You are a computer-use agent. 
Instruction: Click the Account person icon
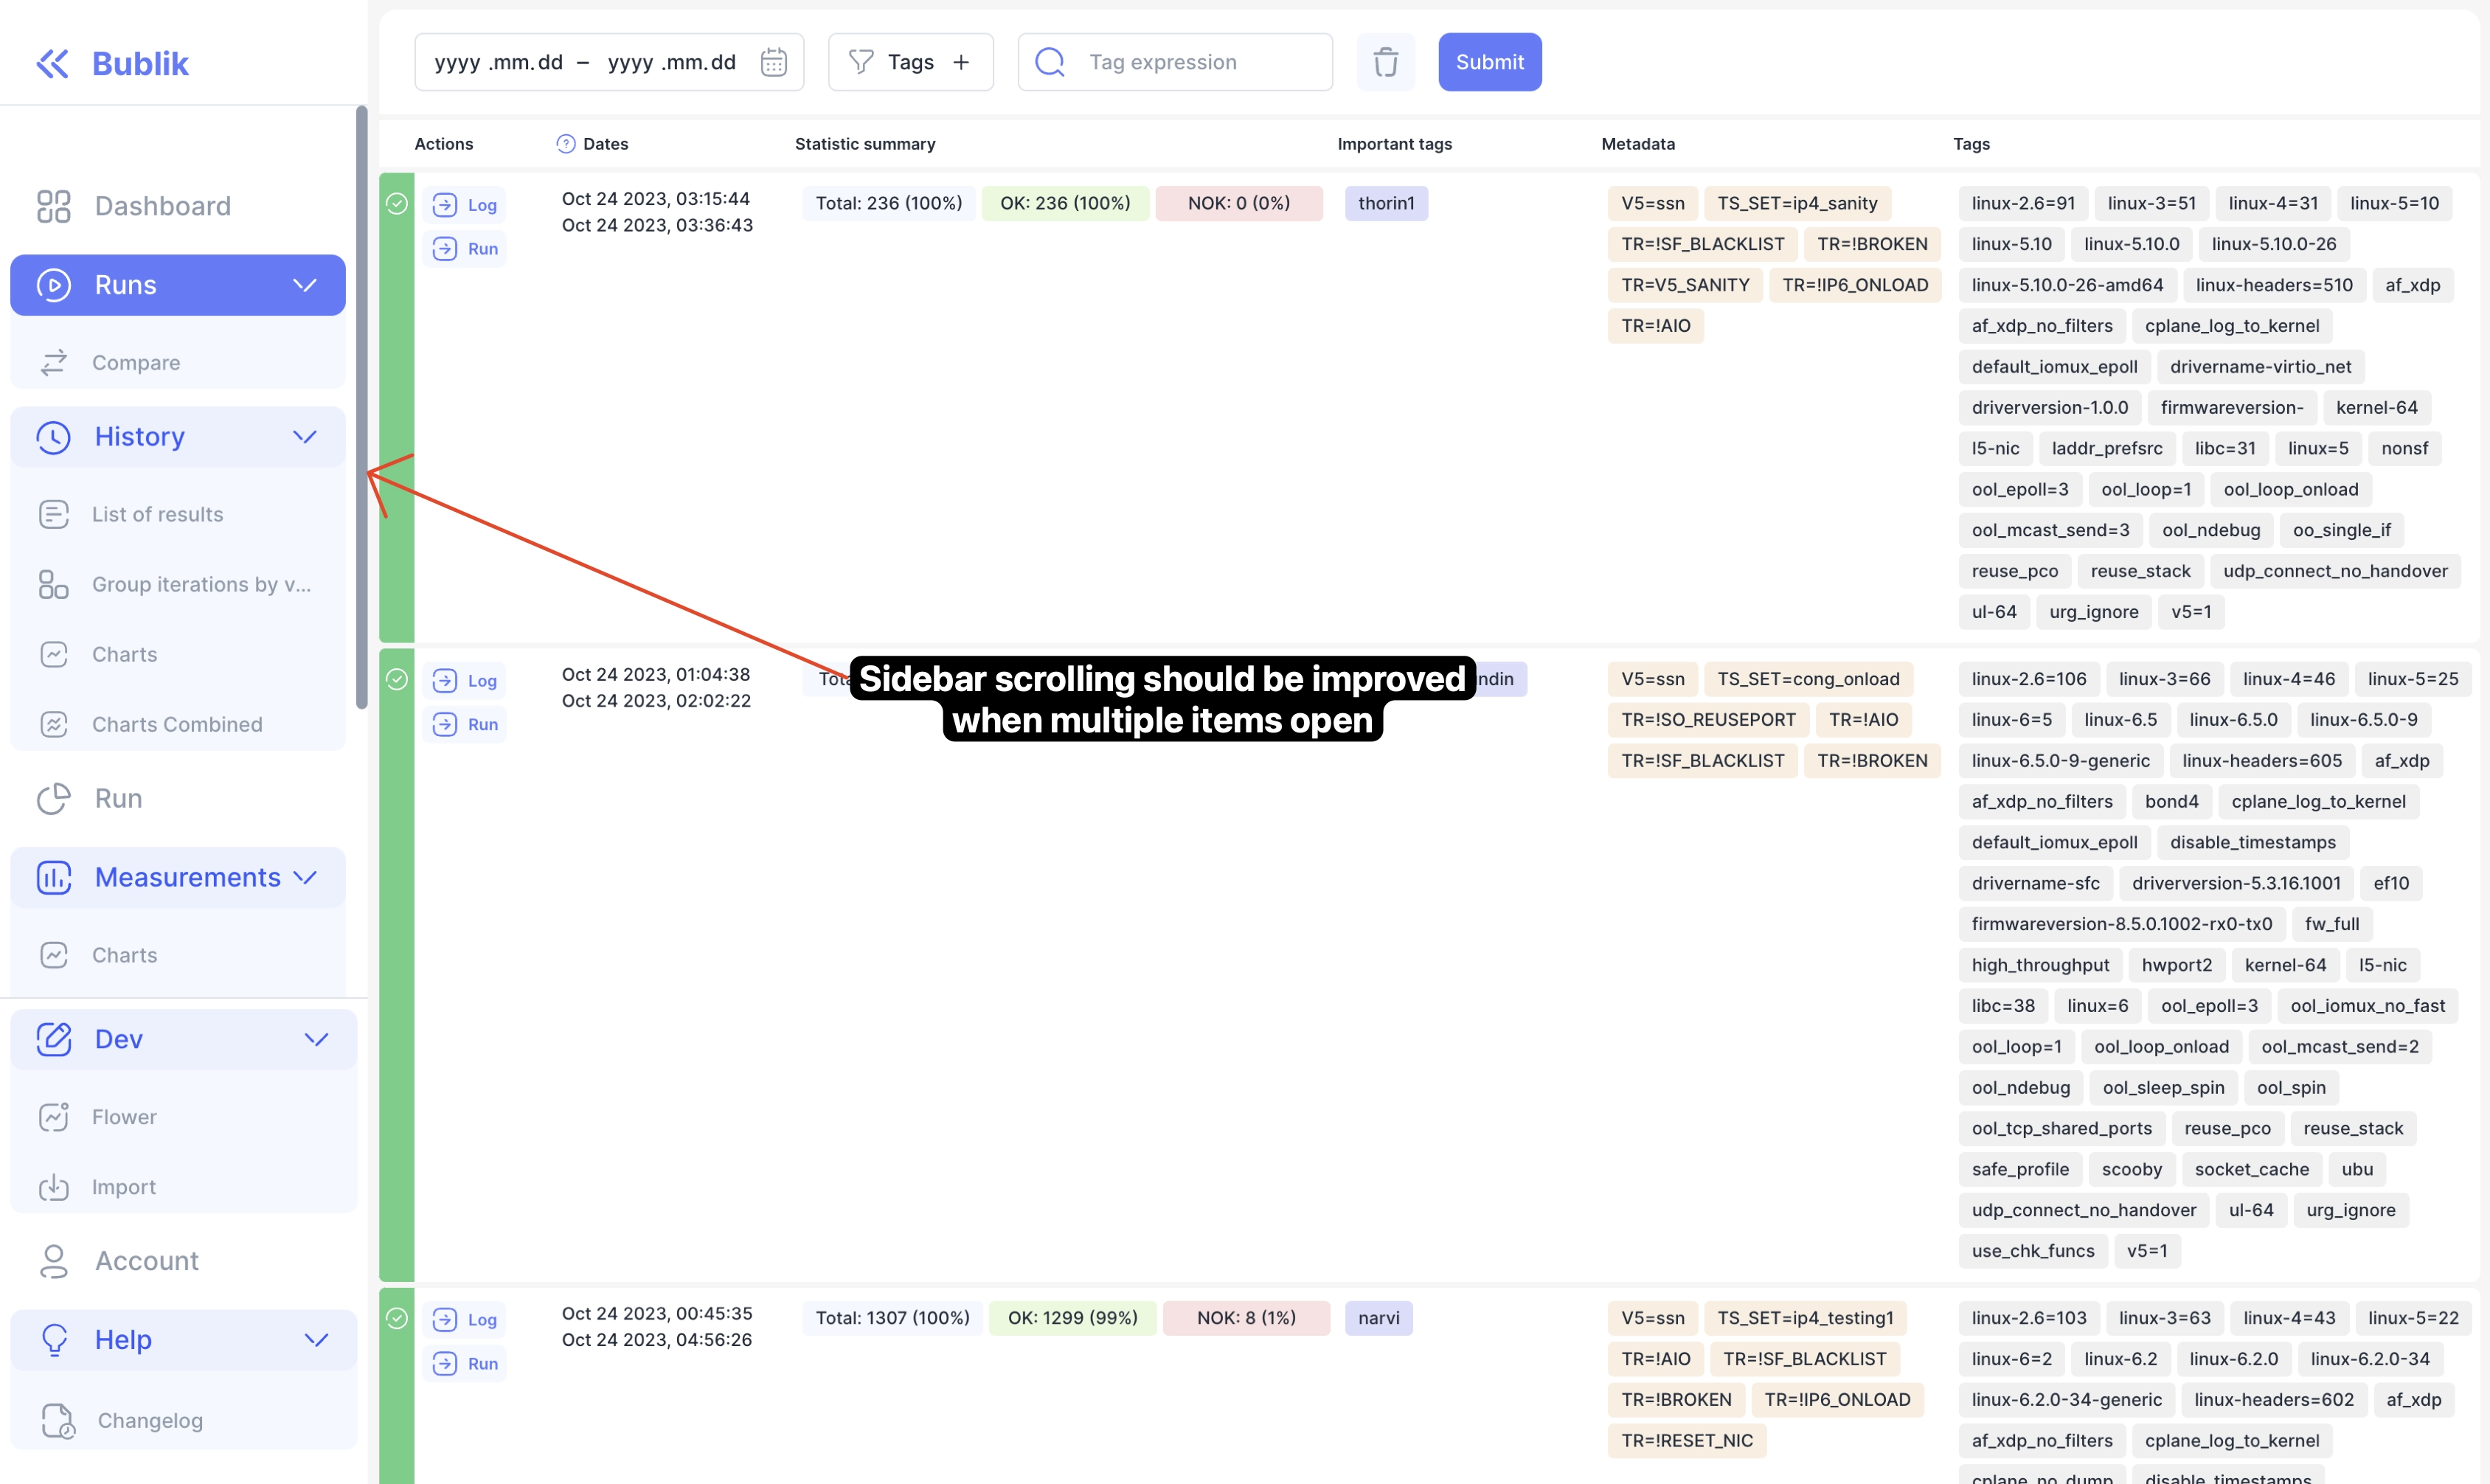point(53,1260)
